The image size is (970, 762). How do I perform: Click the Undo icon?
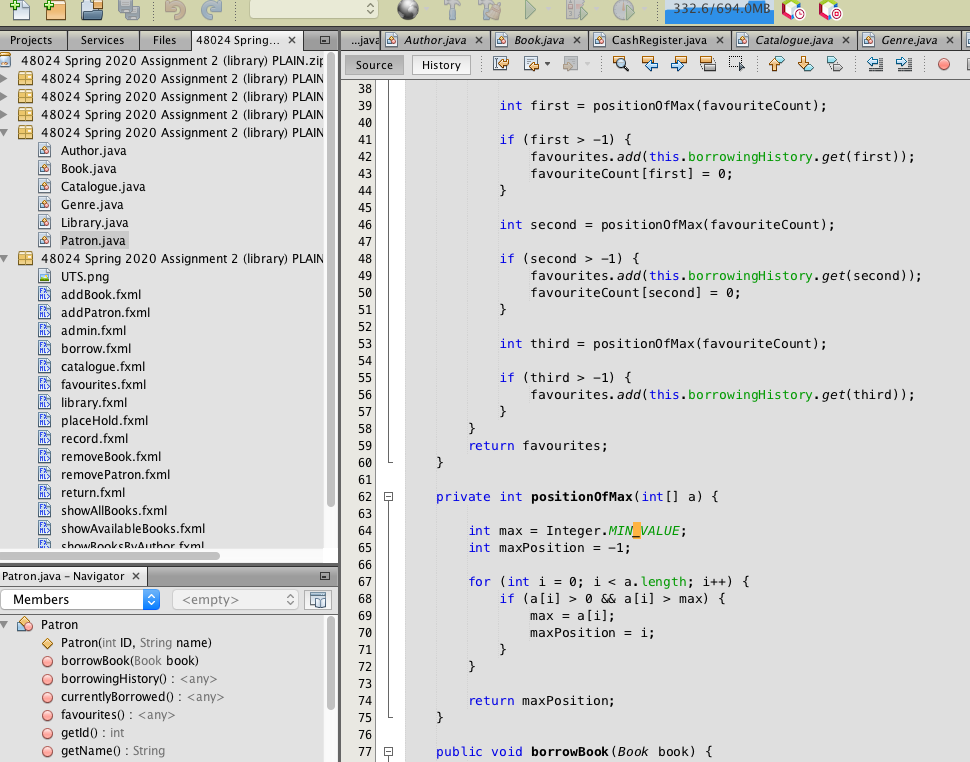pos(173,10)
